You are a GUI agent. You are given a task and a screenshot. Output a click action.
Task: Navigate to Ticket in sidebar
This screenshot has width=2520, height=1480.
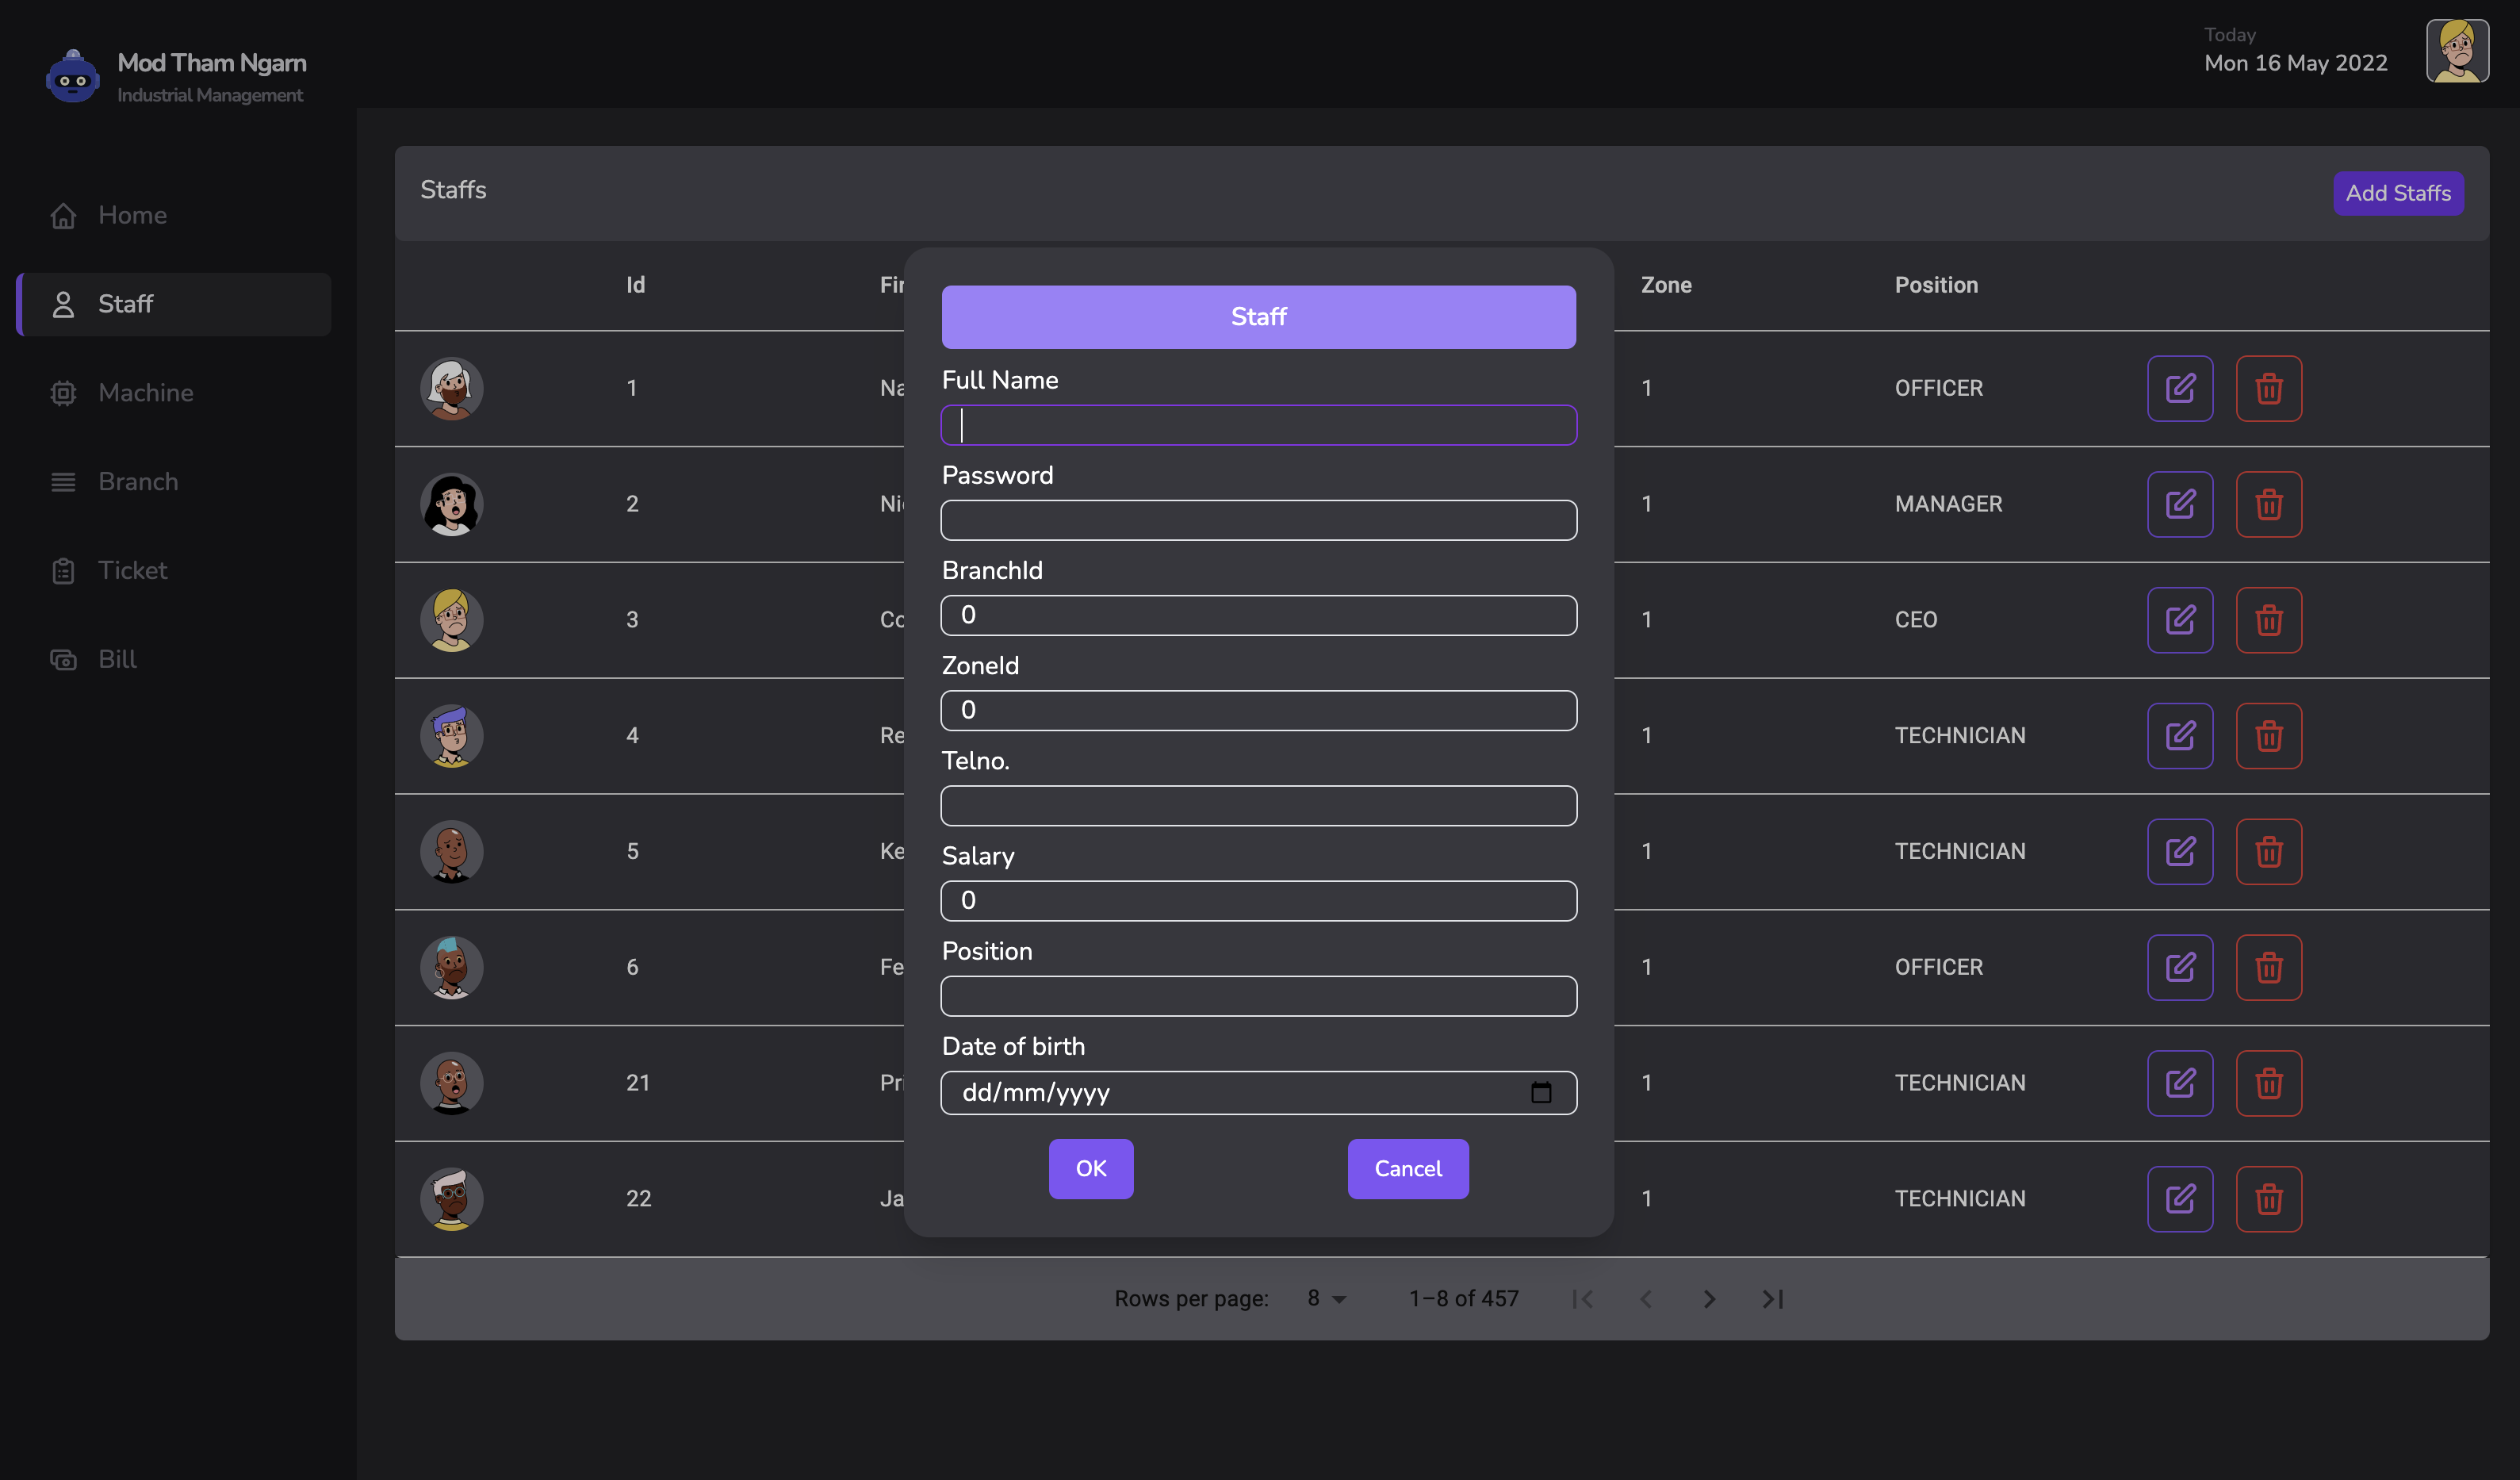click(132, 570)
